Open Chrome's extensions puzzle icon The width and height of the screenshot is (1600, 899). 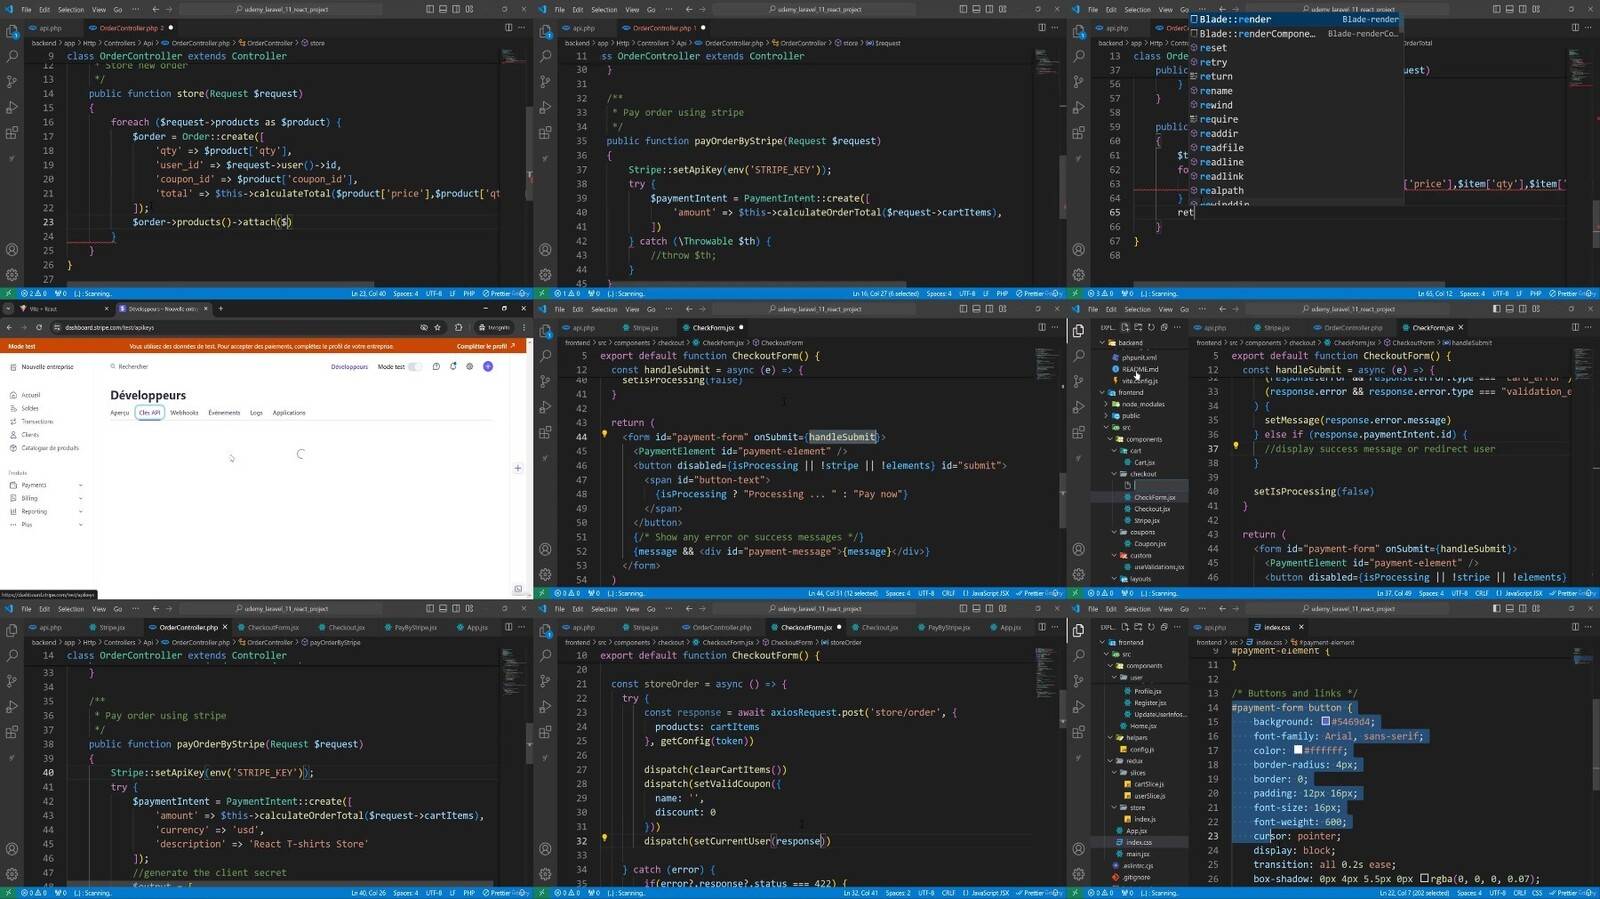tap(458, 327)
